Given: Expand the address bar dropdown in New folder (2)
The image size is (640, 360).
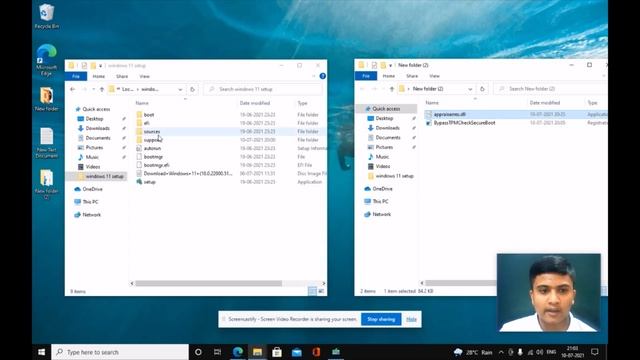Looking at the screenshot, I should (x=470, y=89).
